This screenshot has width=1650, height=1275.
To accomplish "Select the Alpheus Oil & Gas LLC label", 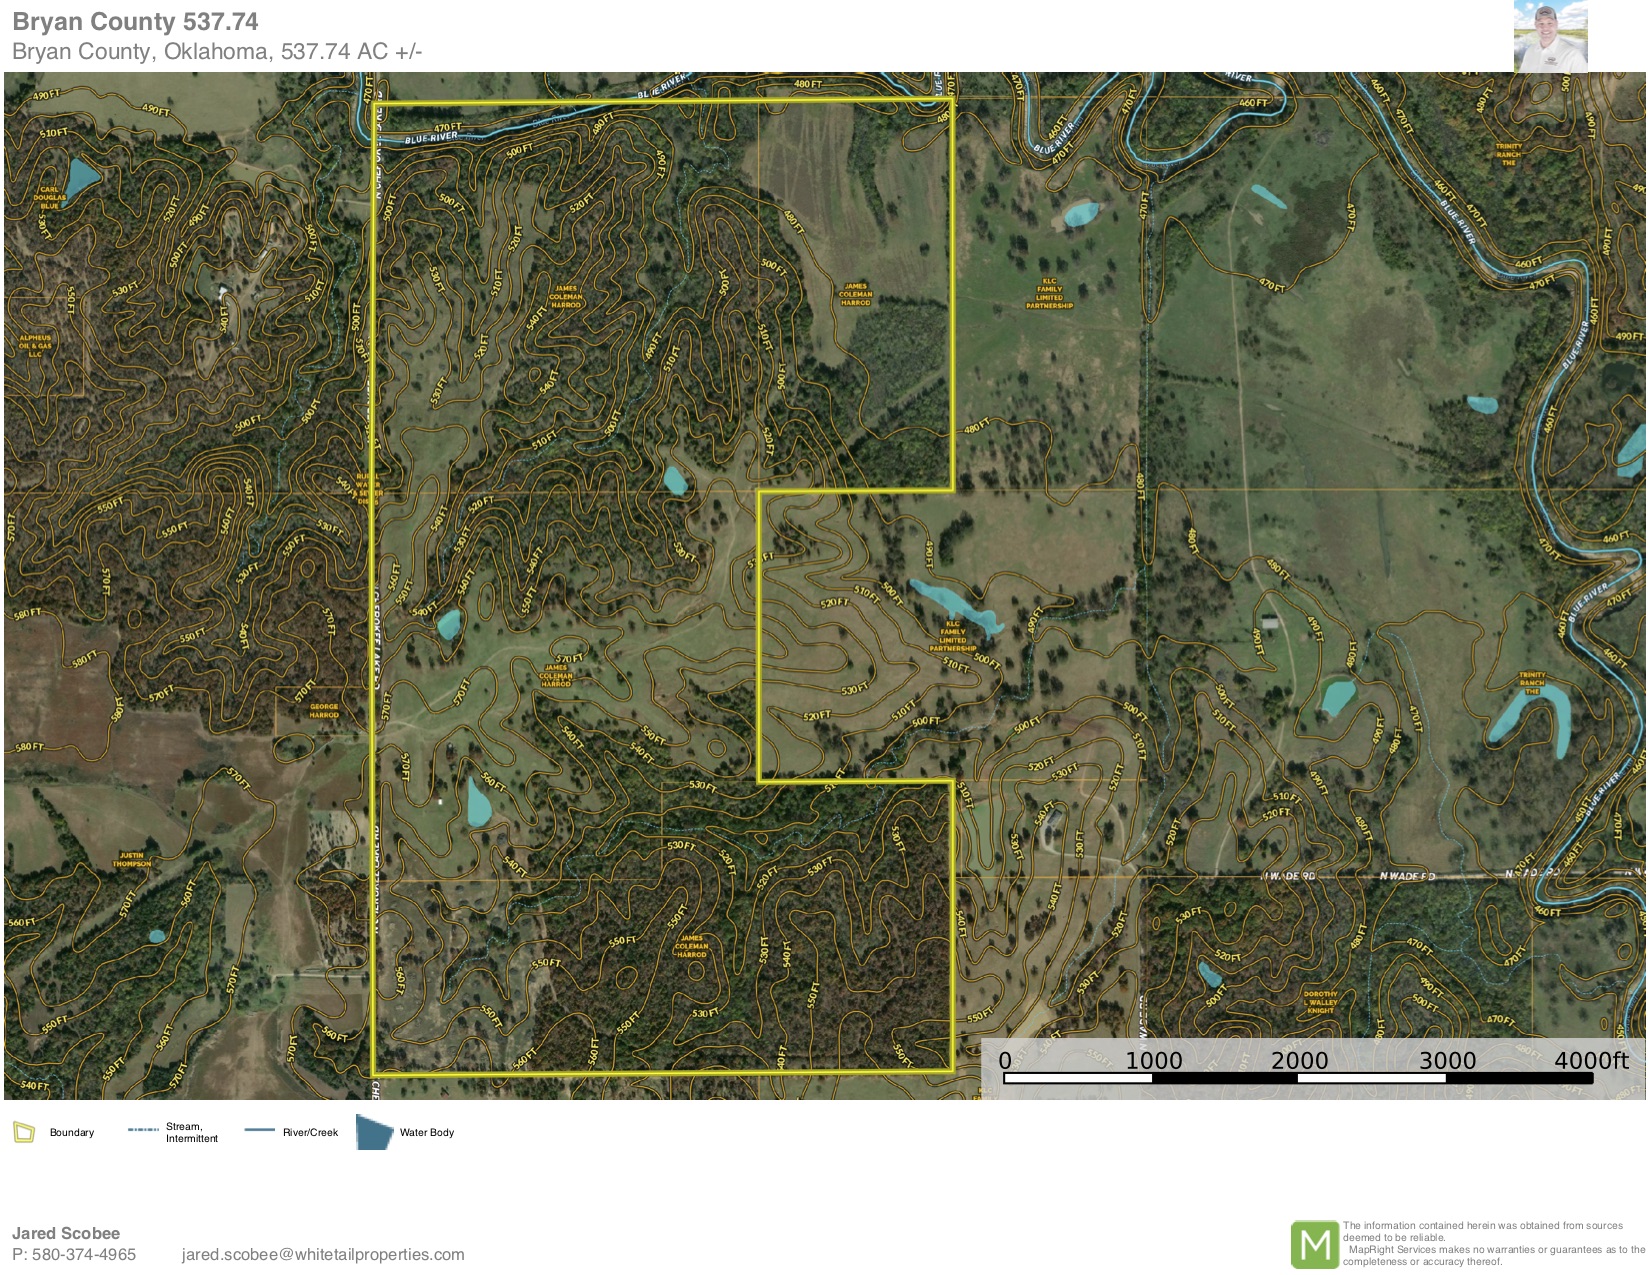I will point(35,346).
